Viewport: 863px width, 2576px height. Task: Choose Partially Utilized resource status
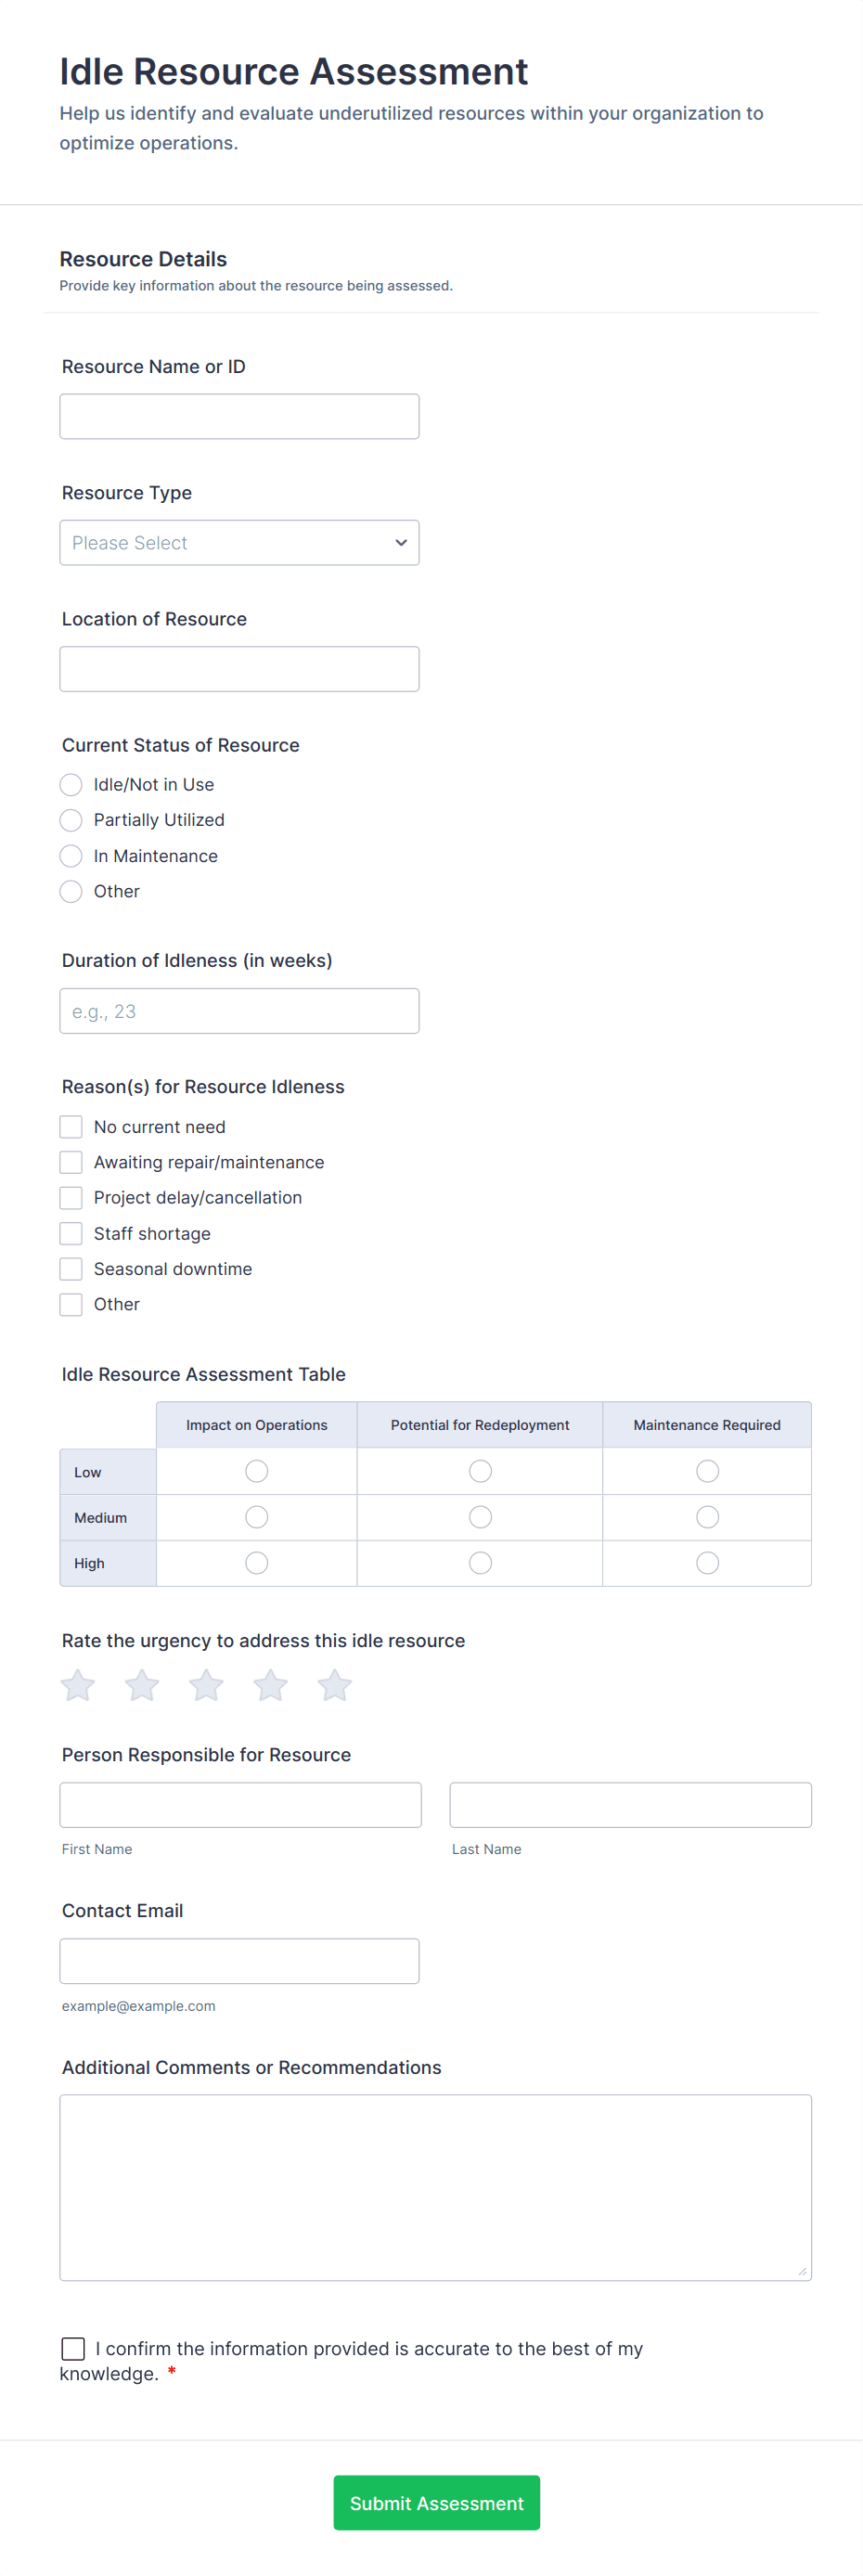tap(70, 820)
